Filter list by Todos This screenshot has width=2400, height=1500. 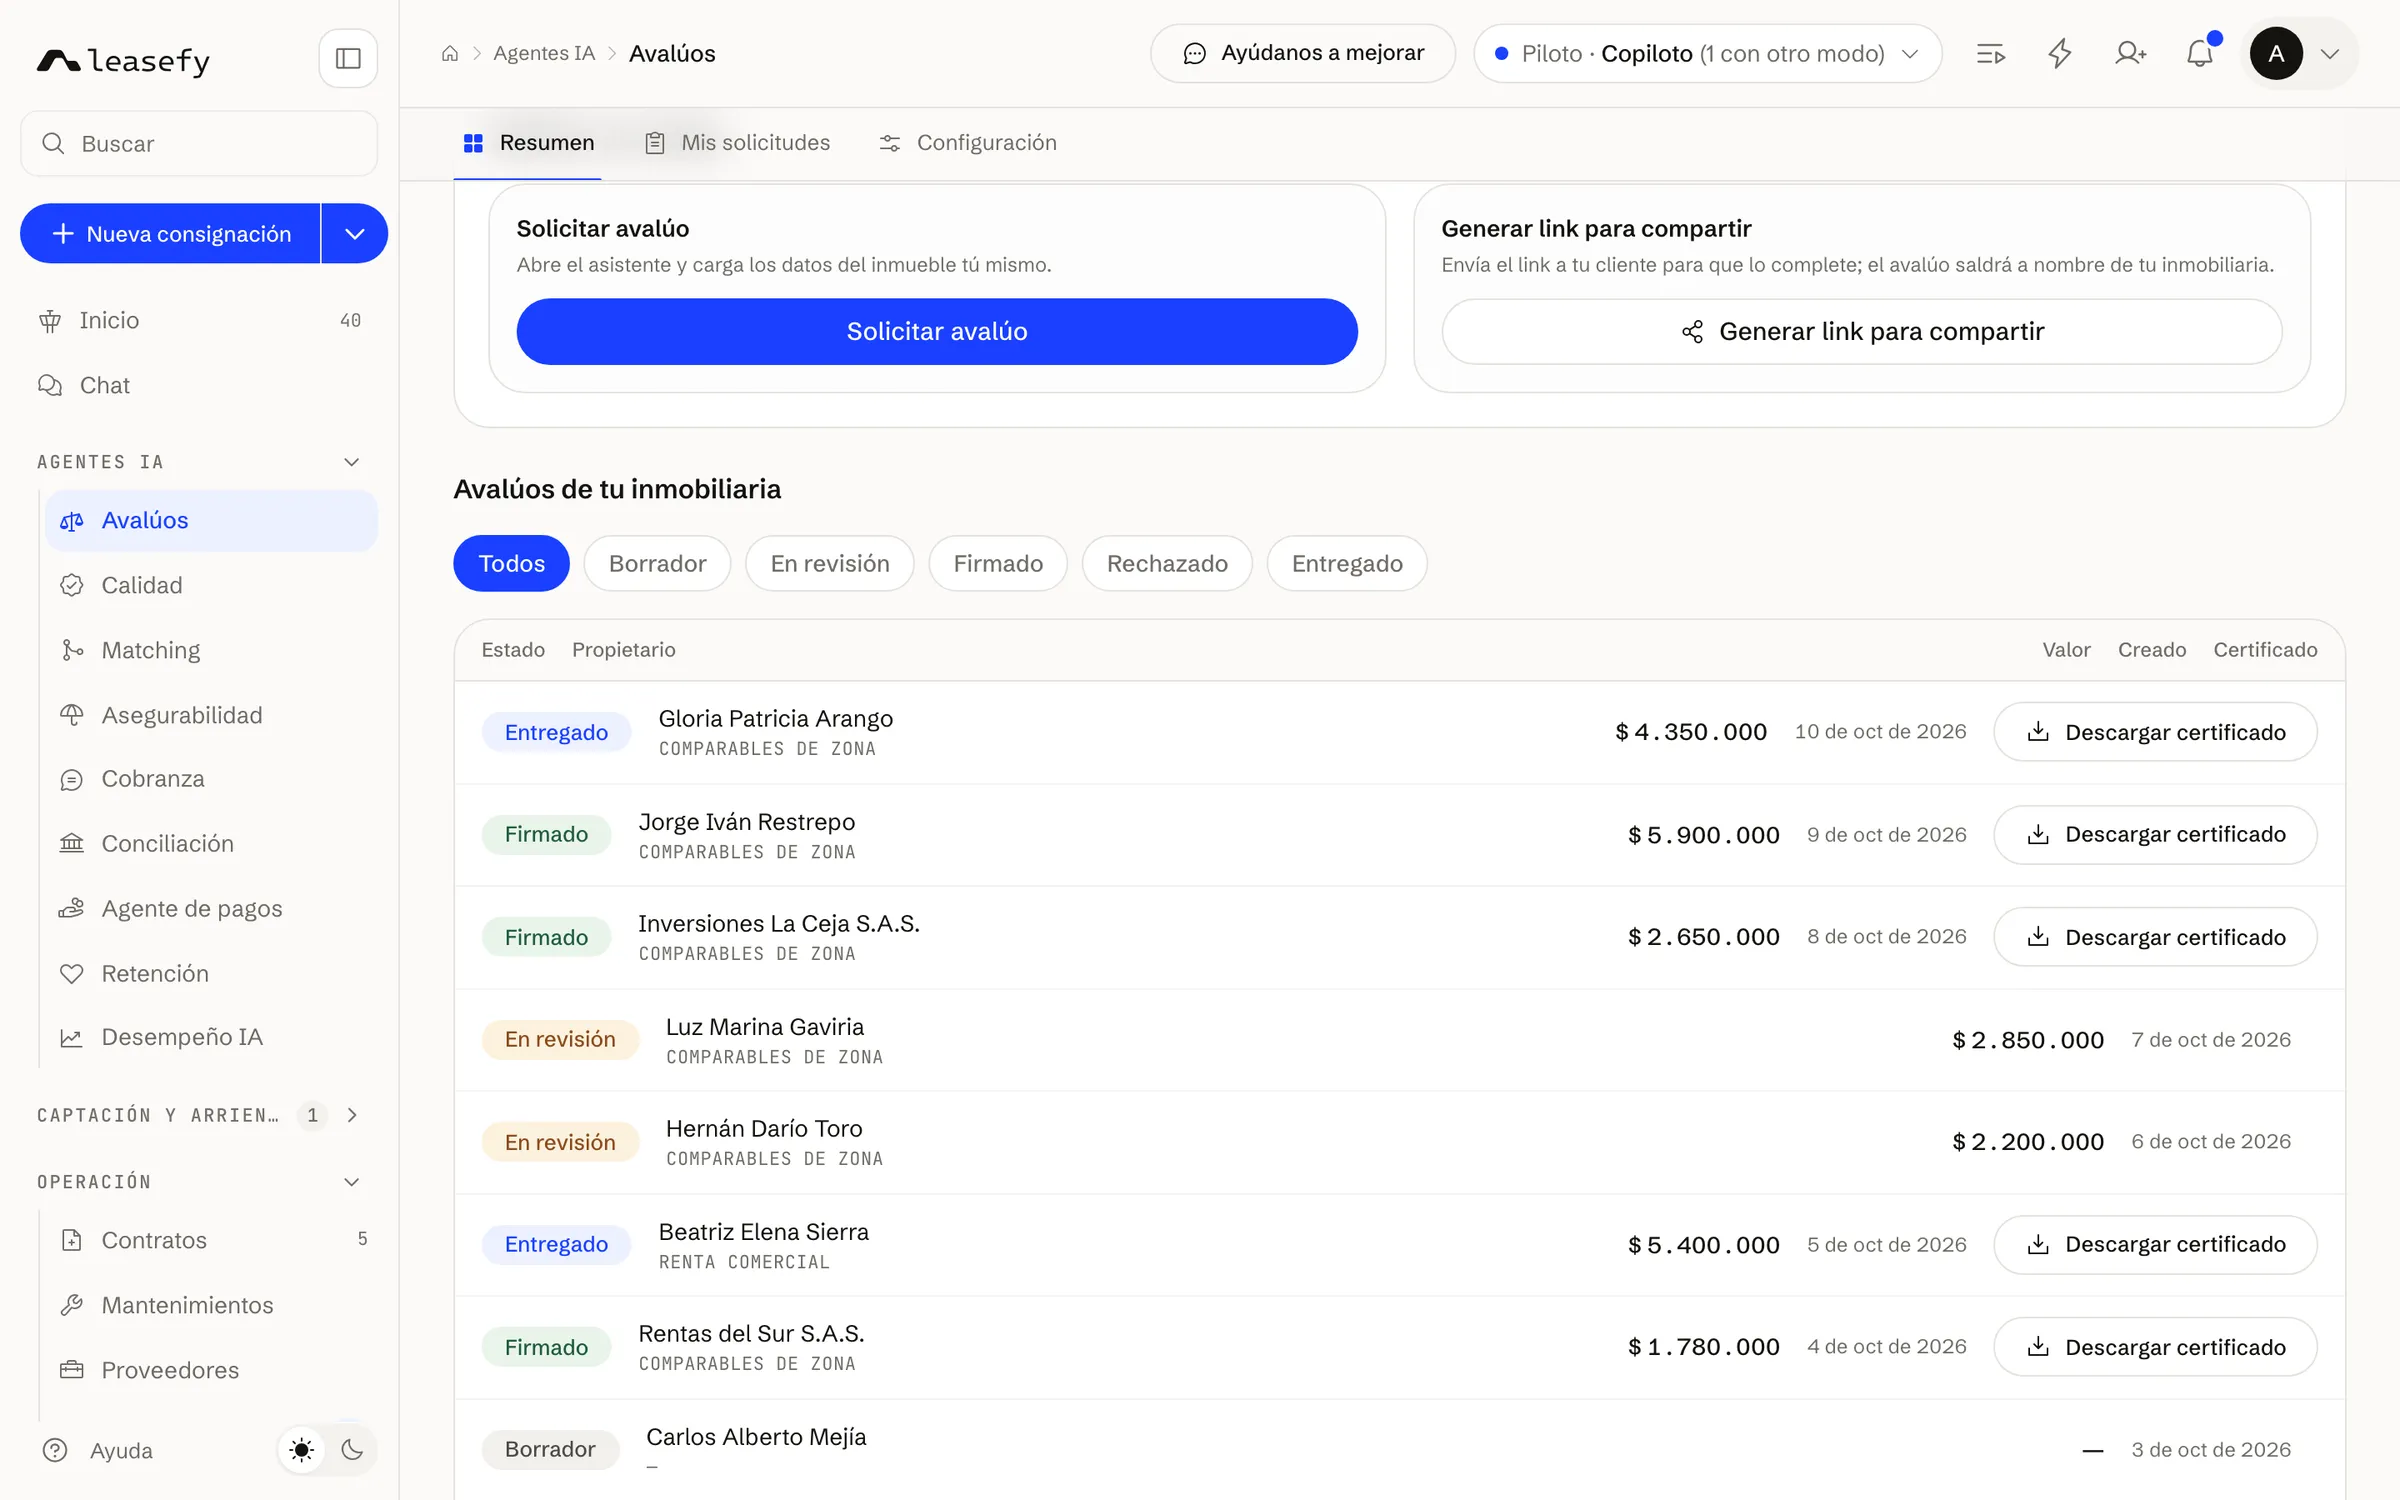click(x=511, y=564)
